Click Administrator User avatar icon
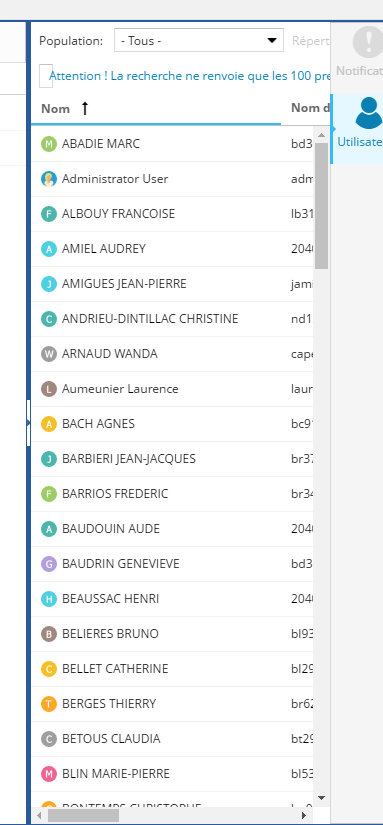 (49, 179)
